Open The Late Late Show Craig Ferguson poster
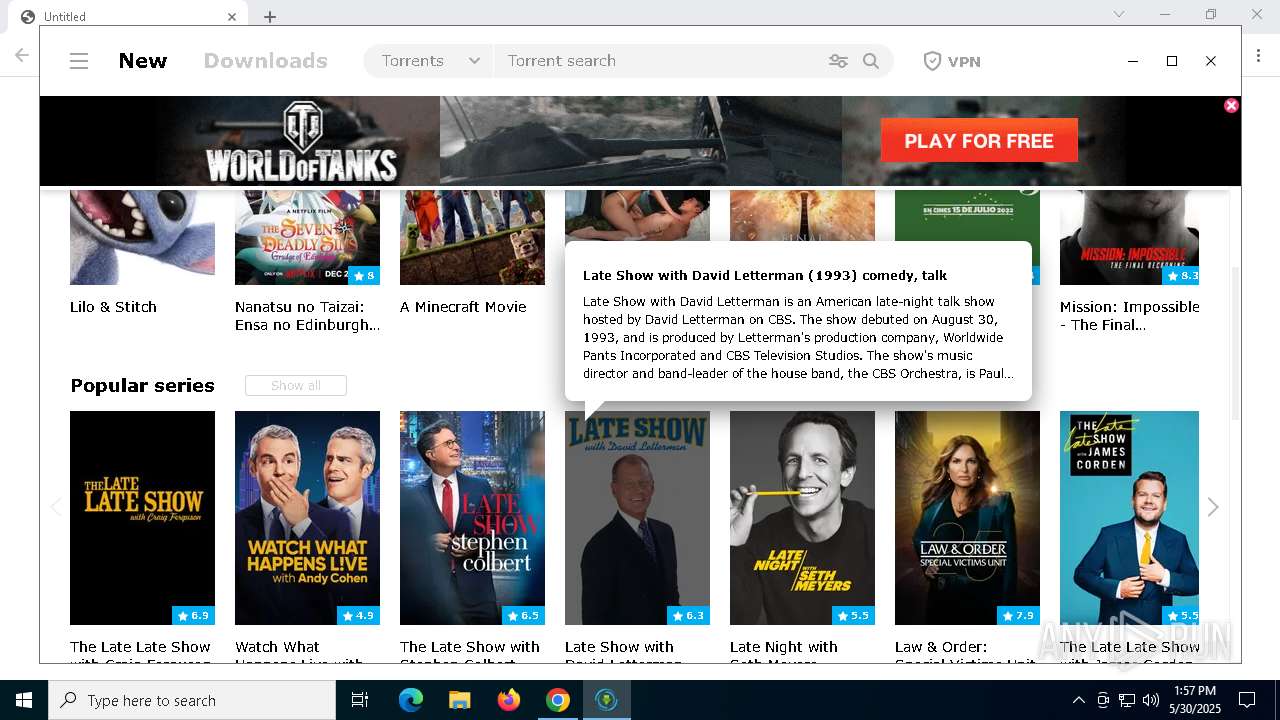Viewport: 1280px width, 720px height. pos(142,518)
